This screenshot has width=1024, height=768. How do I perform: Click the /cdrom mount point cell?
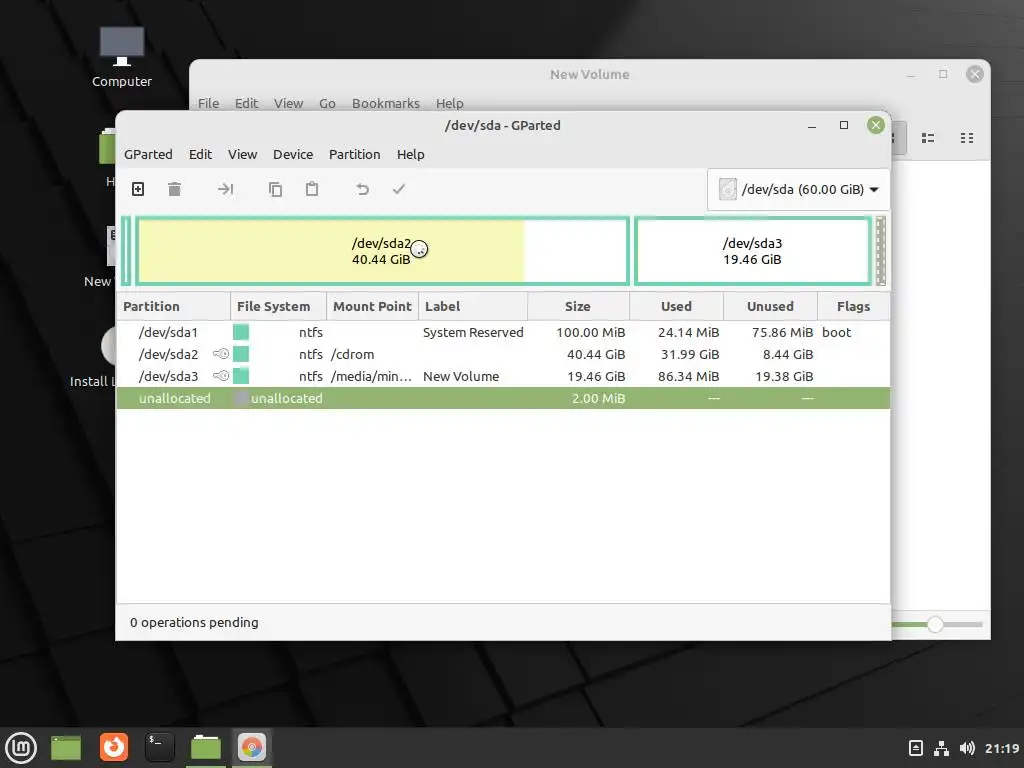[x=353, y=355]
